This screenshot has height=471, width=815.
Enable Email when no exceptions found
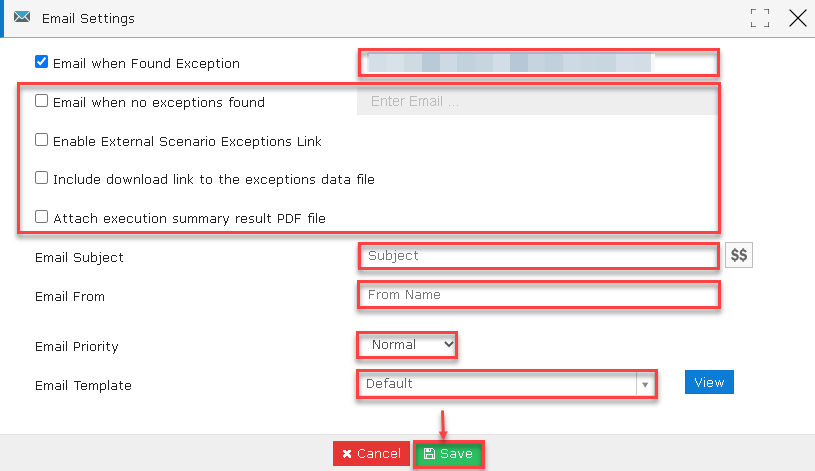[42, 101]
